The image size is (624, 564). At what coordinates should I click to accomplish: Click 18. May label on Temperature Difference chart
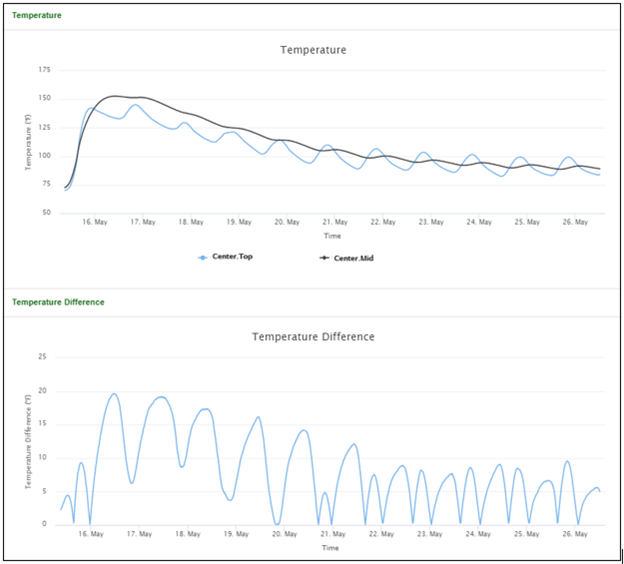188,534
